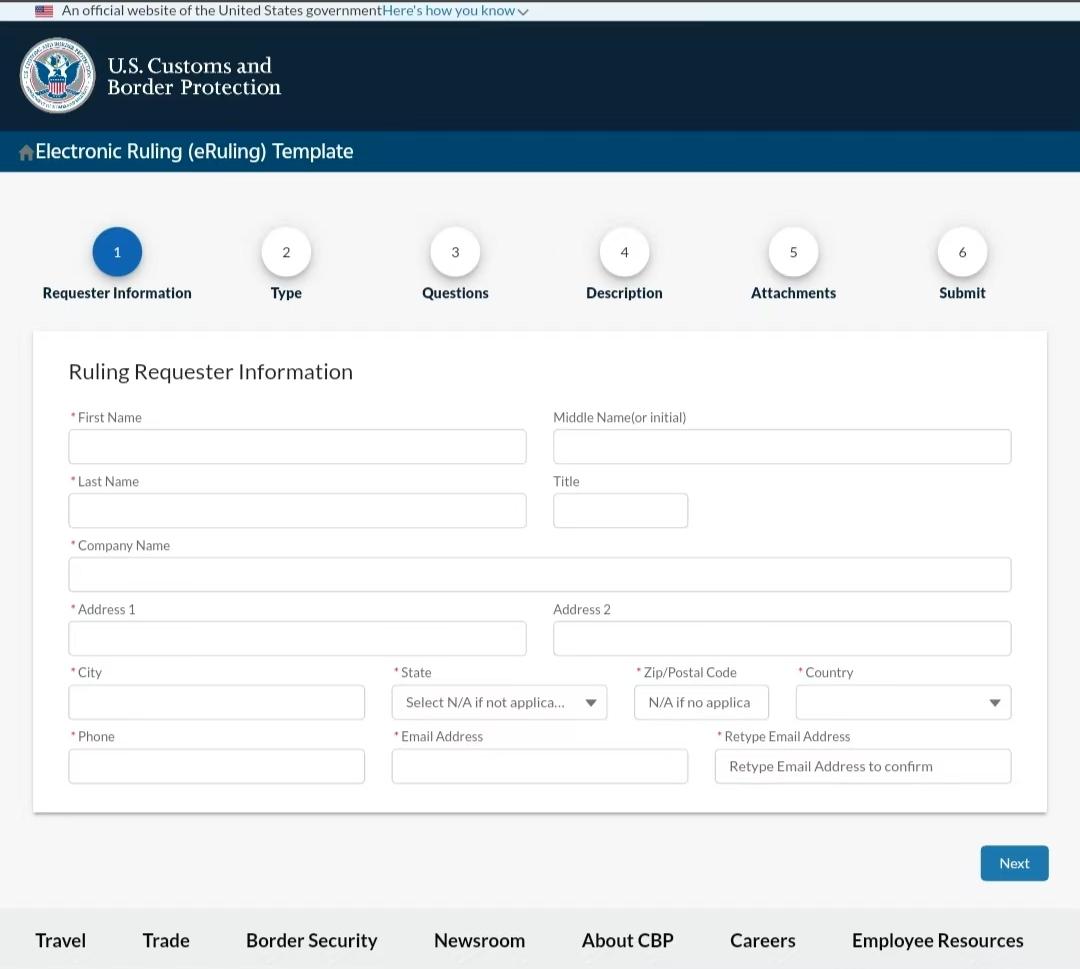Click the Zip/Postal Code field
This screenshot has width=1080, height=969.
[701, 702]
